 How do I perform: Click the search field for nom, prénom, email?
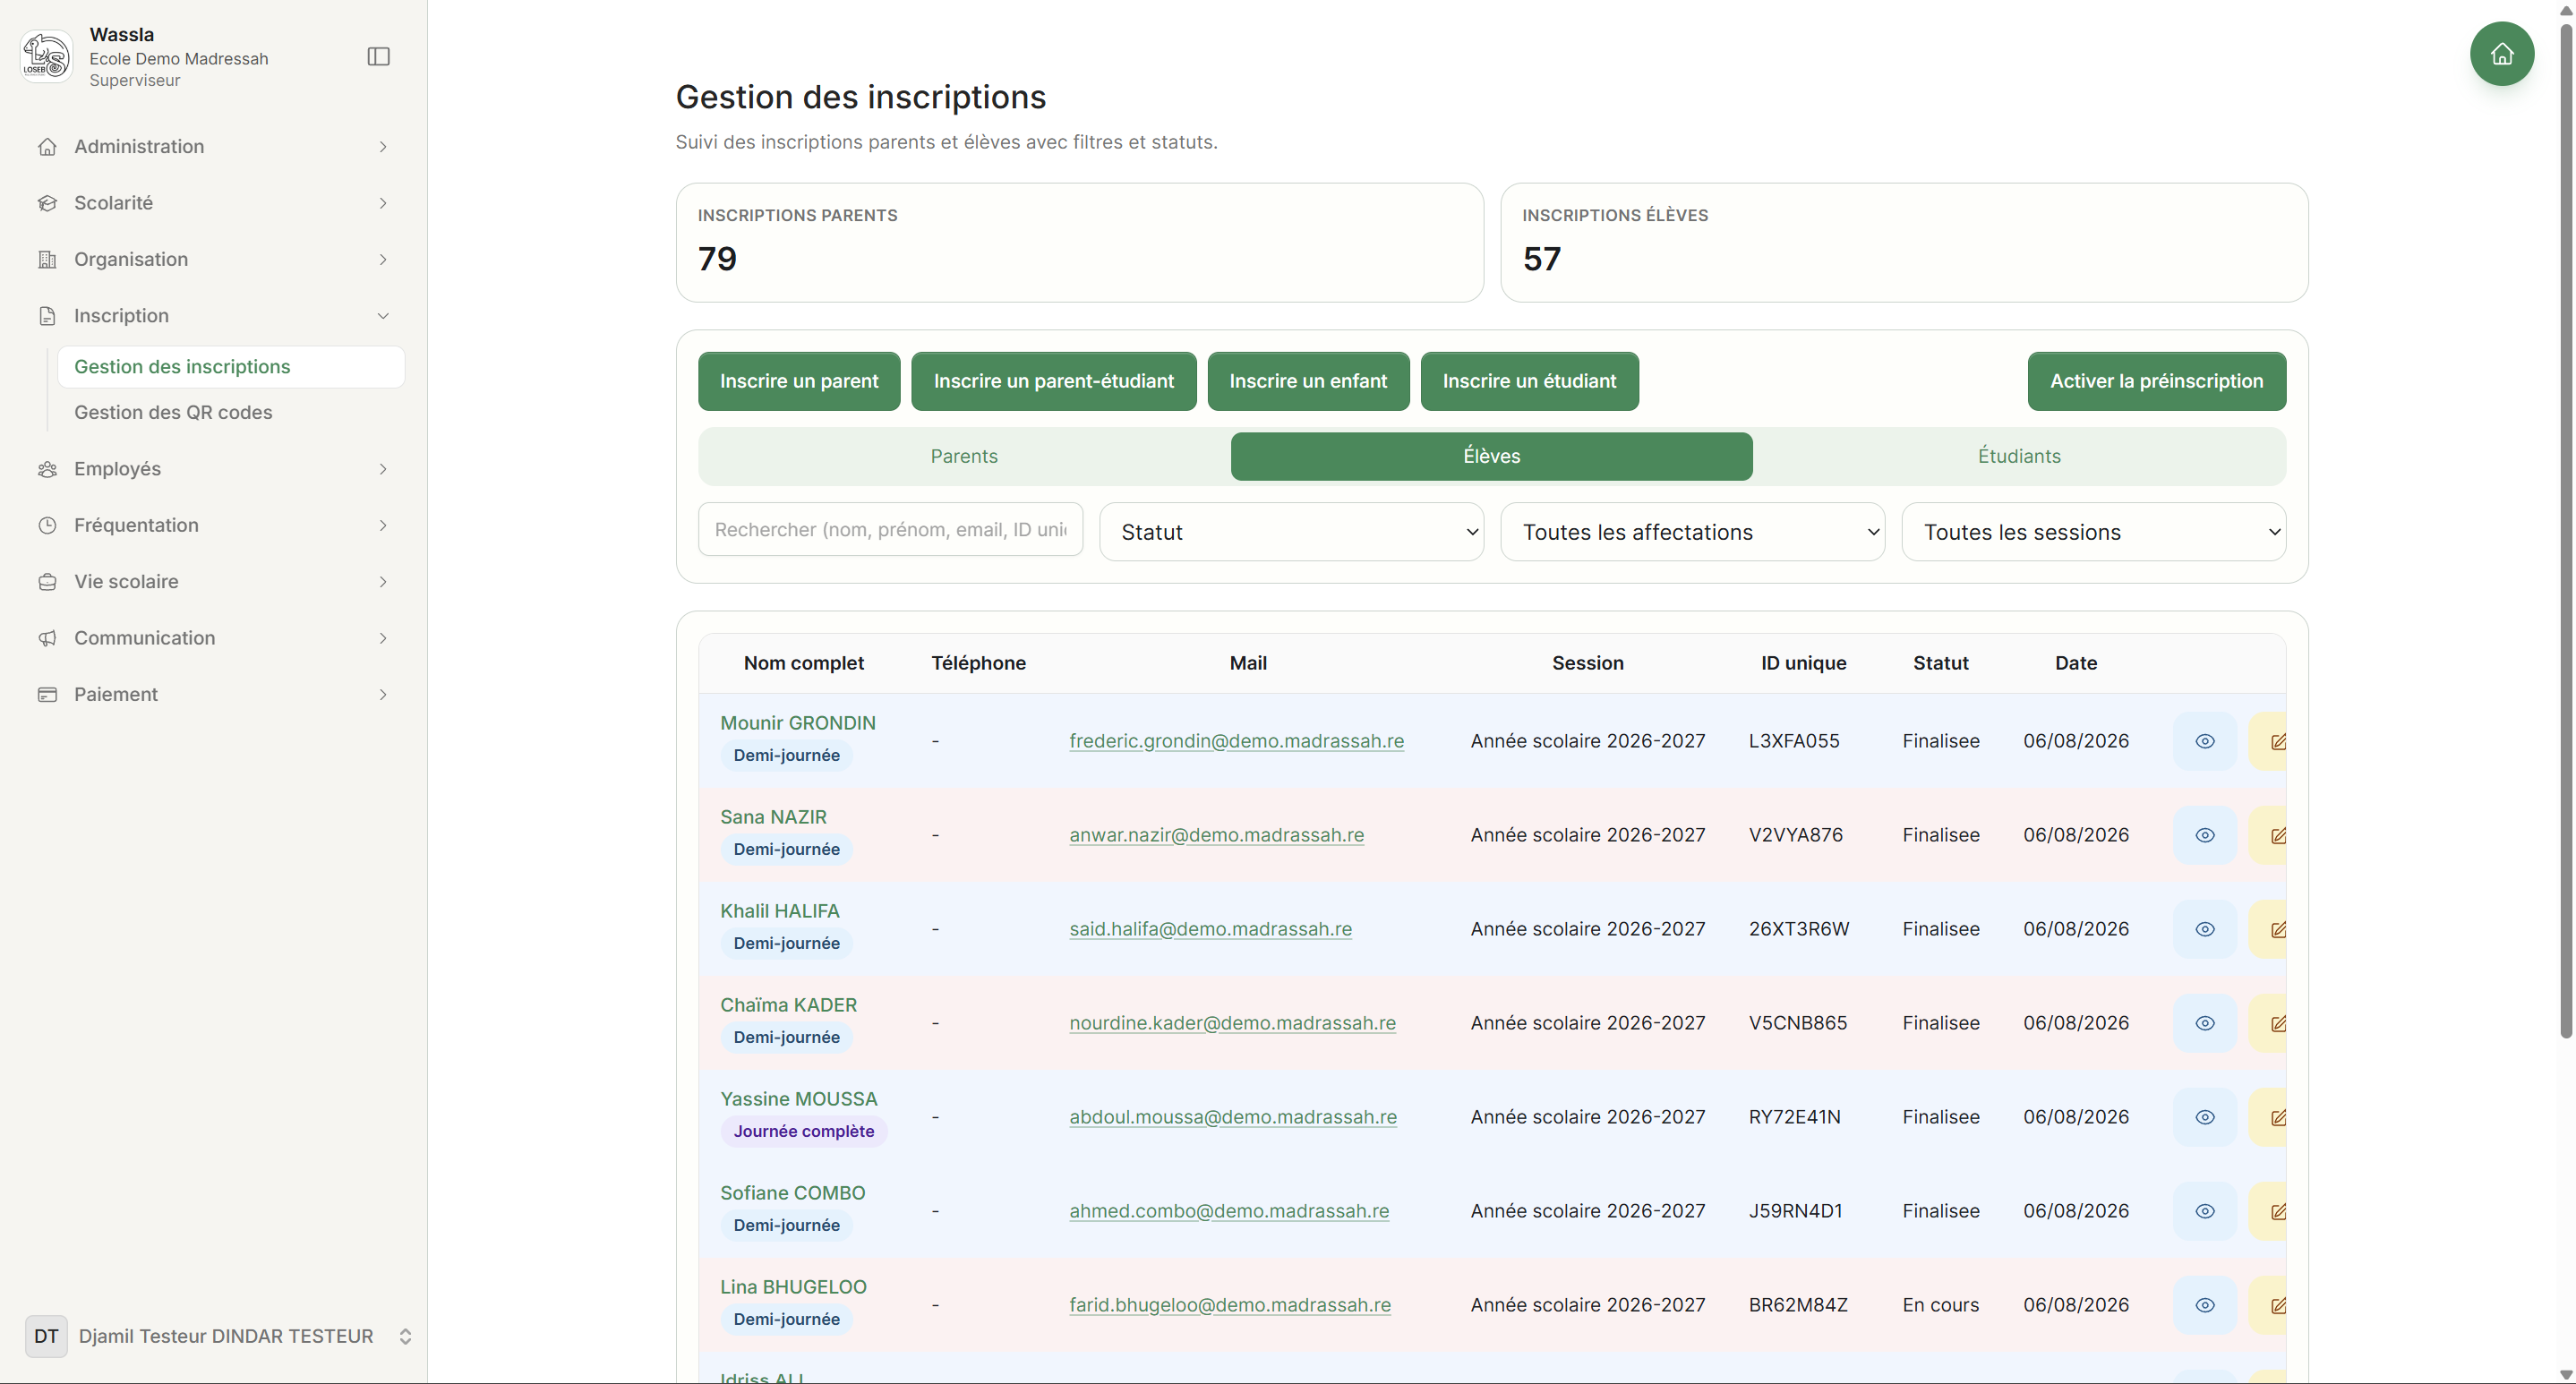pos(890,530)
